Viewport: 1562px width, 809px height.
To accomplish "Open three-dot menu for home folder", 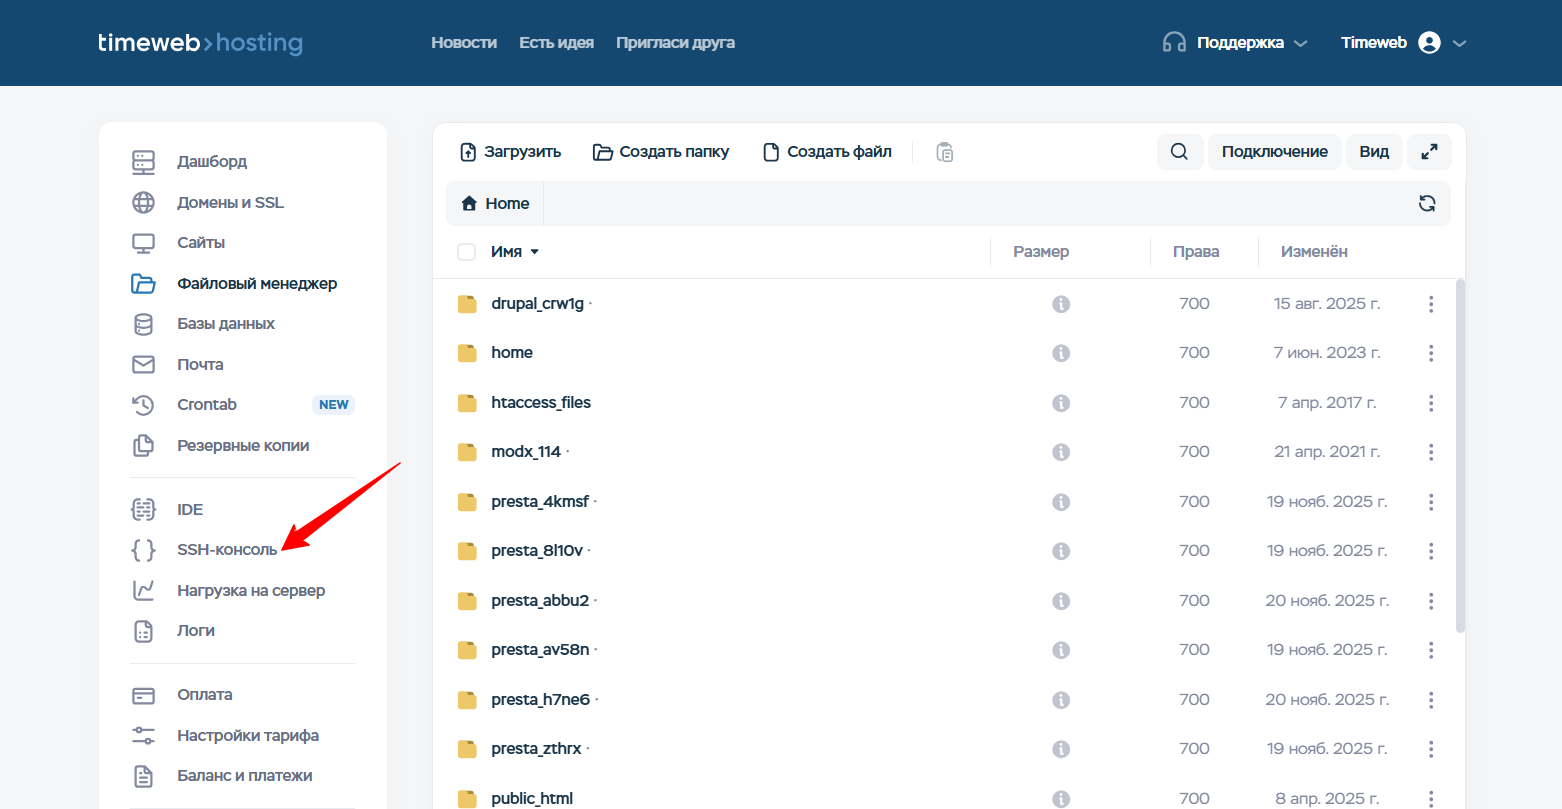I will (1431, 353).
